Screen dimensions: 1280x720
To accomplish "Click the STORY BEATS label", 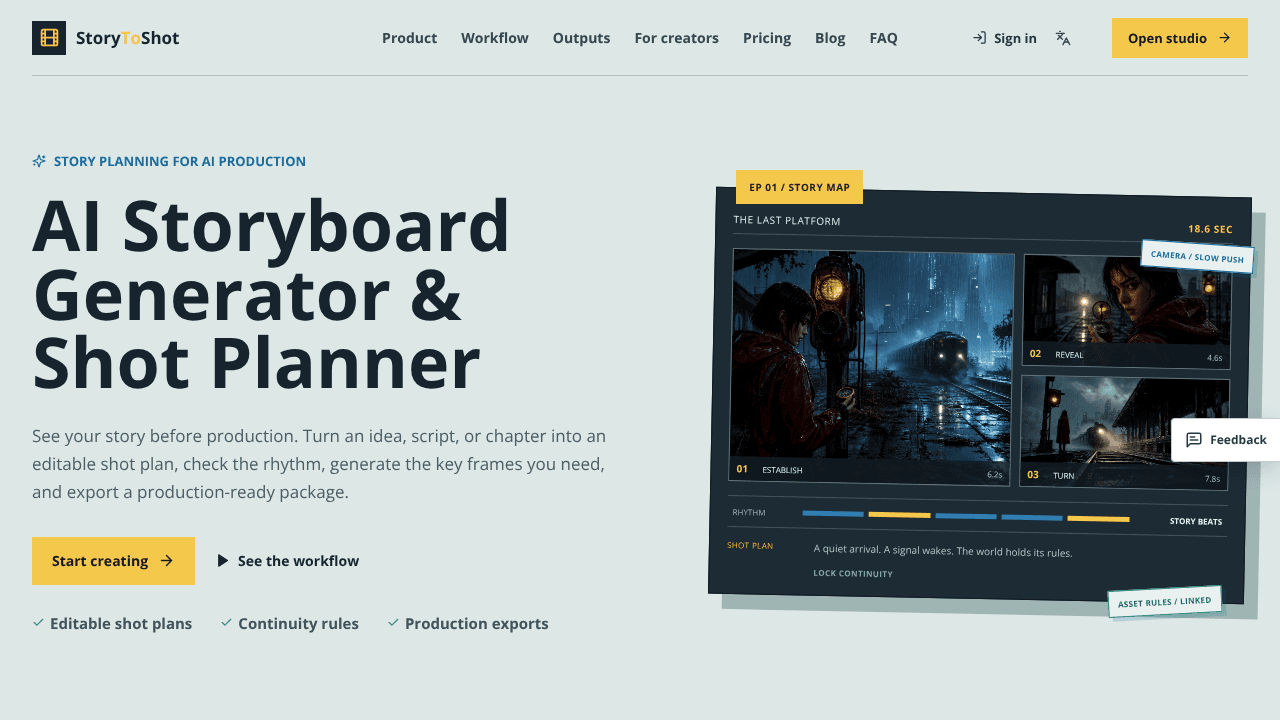I will (x=1196, y=521).
